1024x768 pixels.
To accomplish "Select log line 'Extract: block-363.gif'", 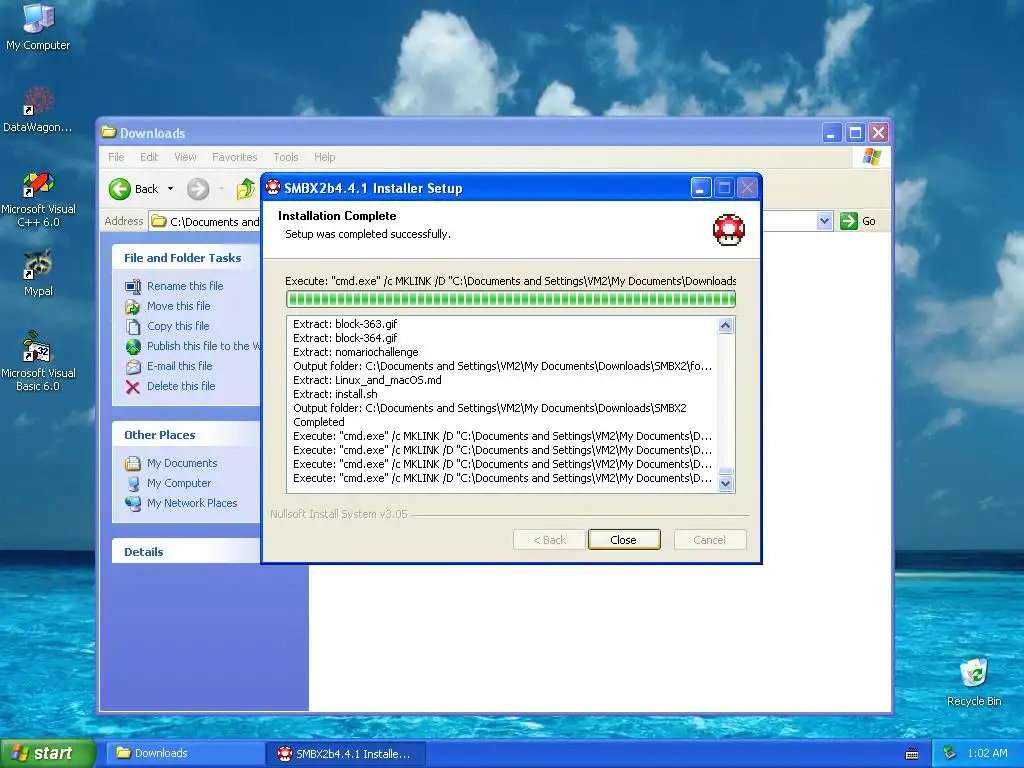I will (x=345, y=324).
